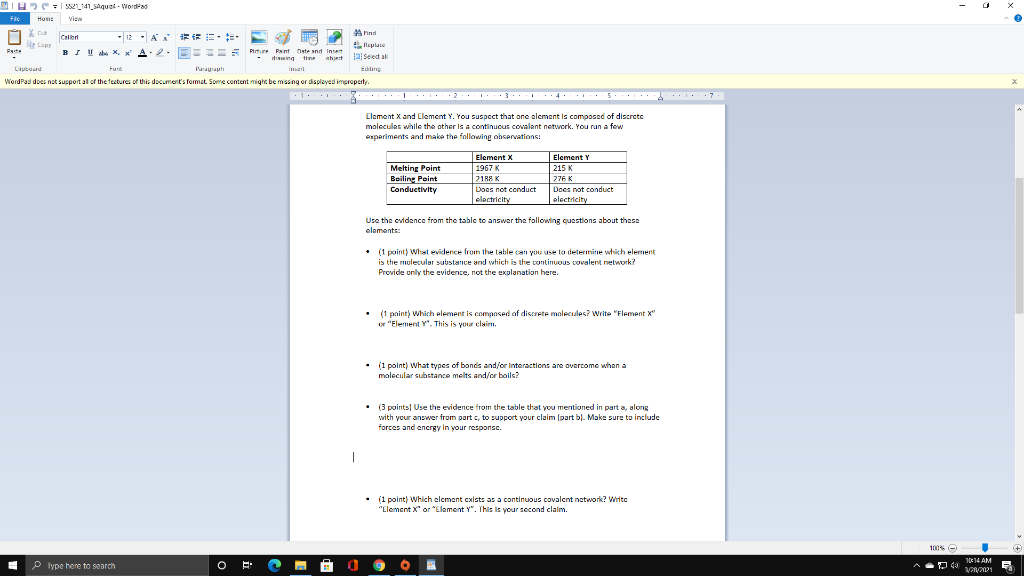Click the Picture button to insert image
Image resolution: width=1024 pixels, height=576 pixels.
(259, 42)
